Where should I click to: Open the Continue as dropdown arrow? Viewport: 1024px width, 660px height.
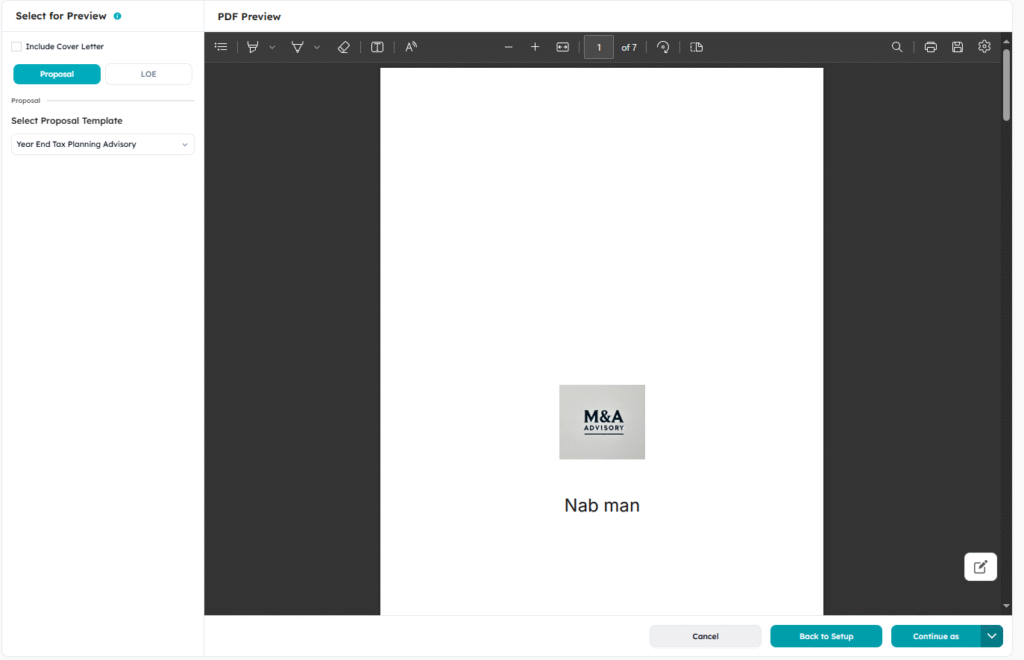(992, 636)
